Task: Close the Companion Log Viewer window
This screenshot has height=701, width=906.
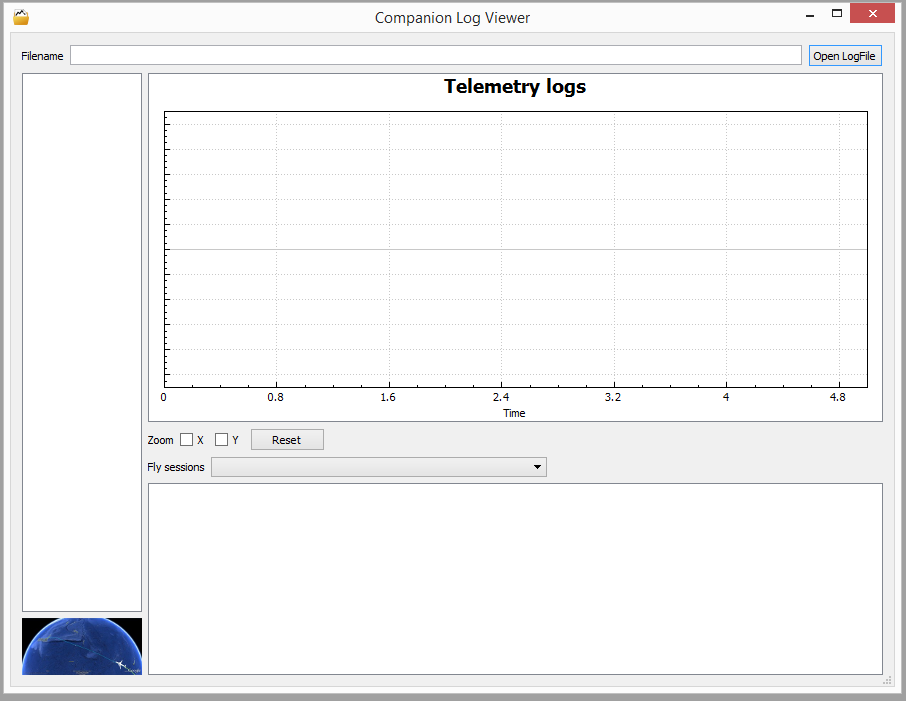Action: [872, 13]
